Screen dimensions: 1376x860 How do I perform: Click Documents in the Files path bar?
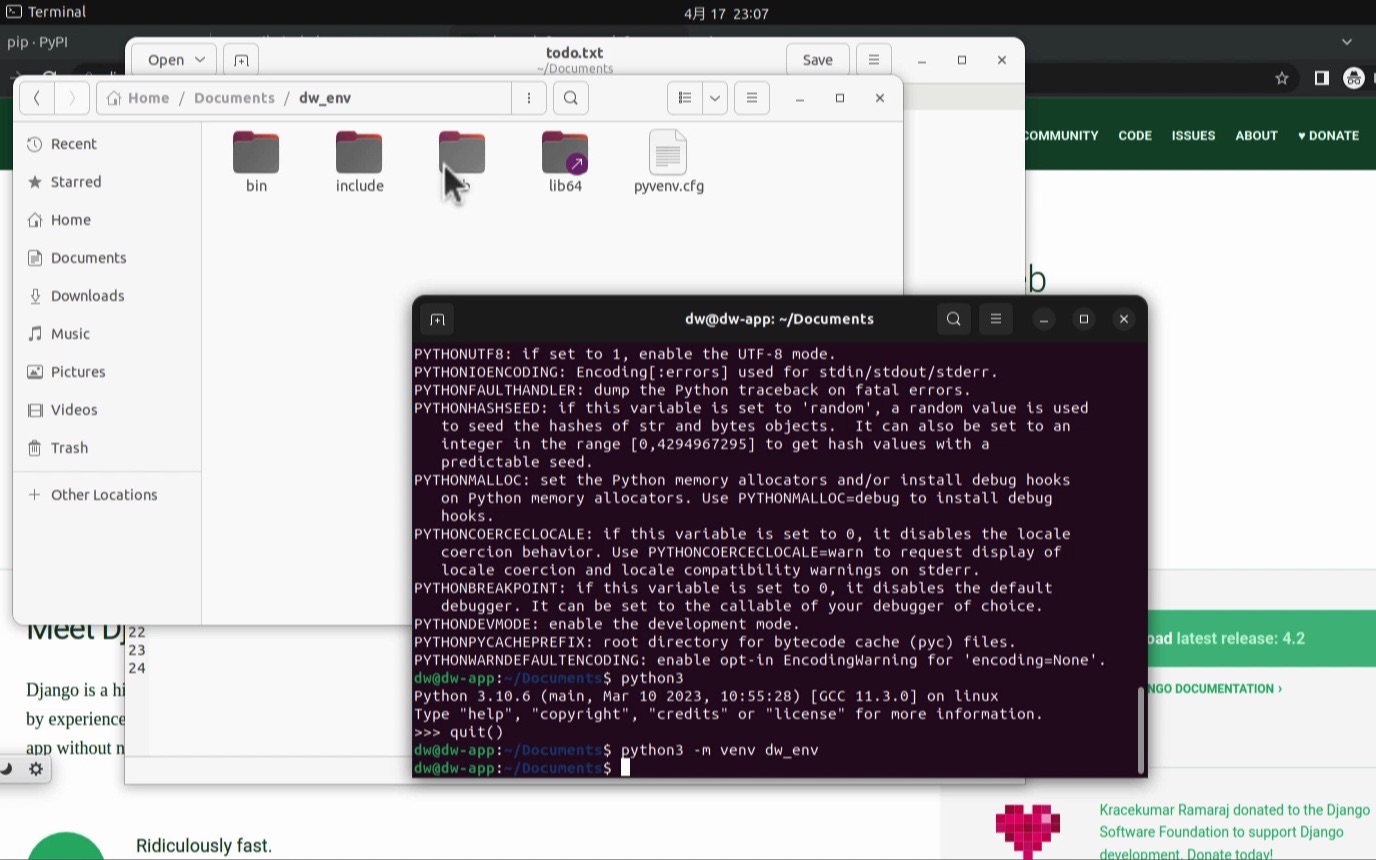[x=234, y=98]
